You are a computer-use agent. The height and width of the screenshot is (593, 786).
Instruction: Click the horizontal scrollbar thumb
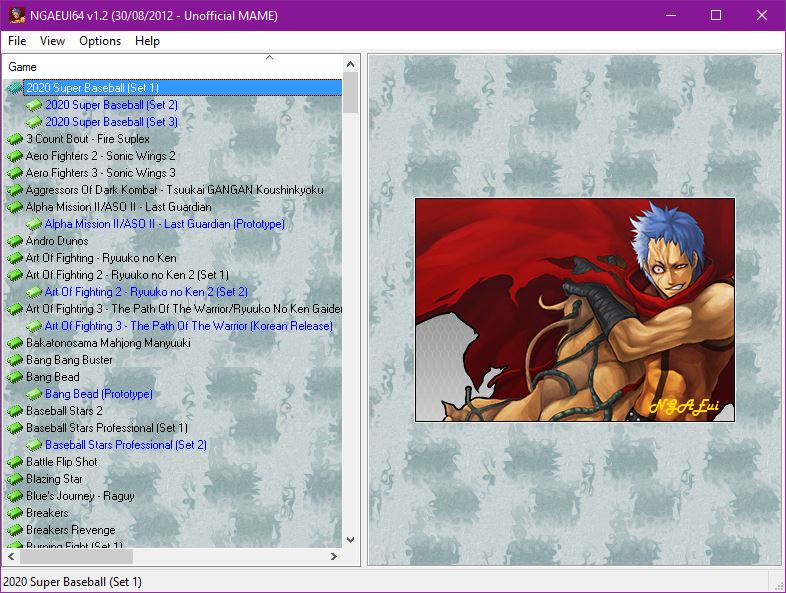point(76,556)
